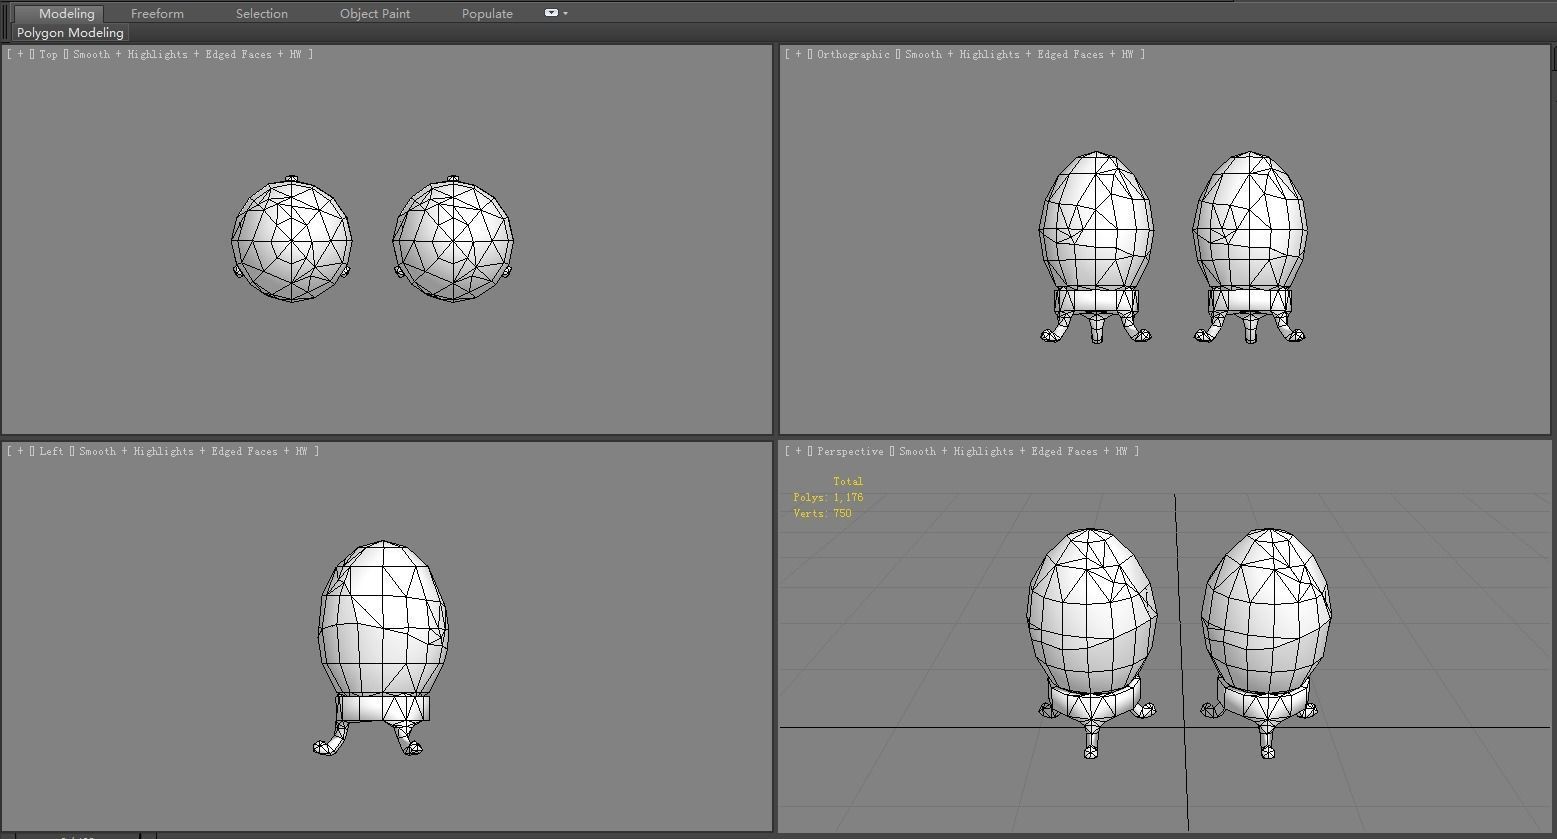Select the right egg in the Top viewport

pyautogui.click(x=453, y=240)
